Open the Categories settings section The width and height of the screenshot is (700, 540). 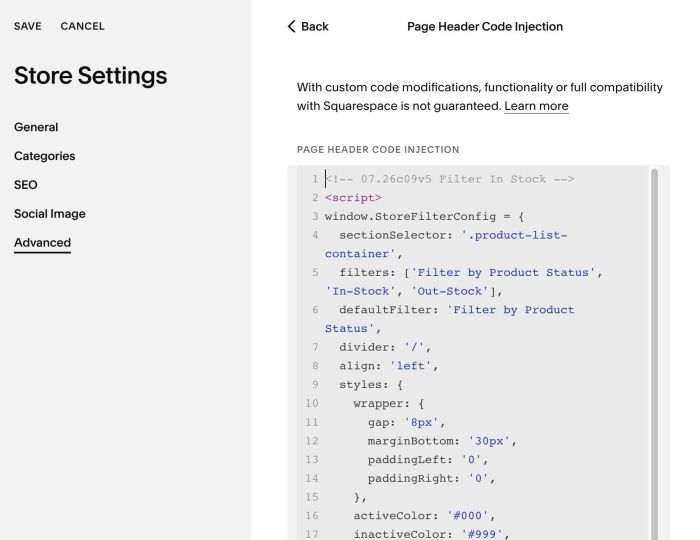(45, 156)
